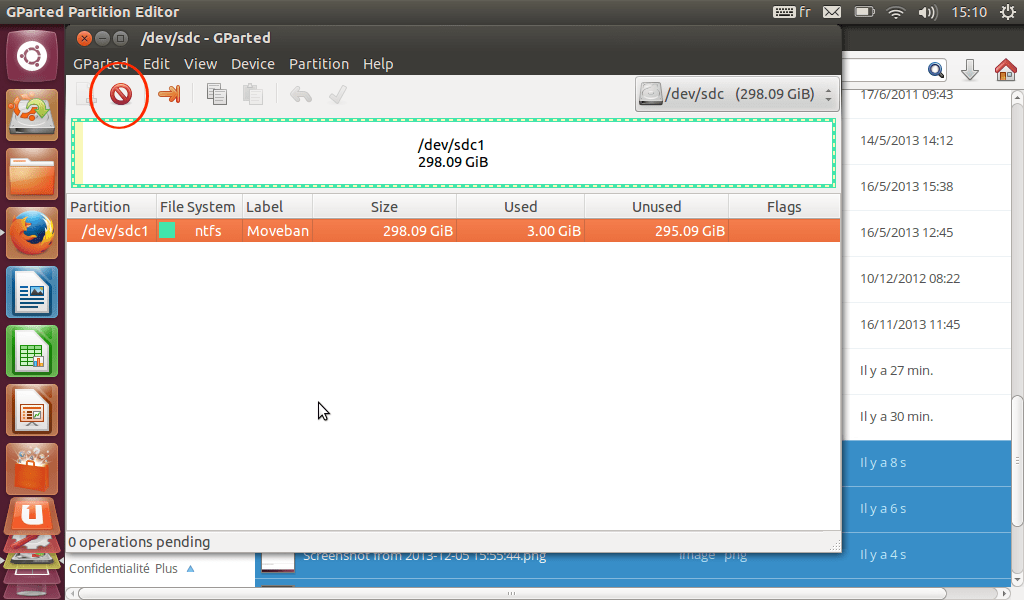
Task: Click the Unused column header
Action: pyautogui.click(x=656, y=207)
